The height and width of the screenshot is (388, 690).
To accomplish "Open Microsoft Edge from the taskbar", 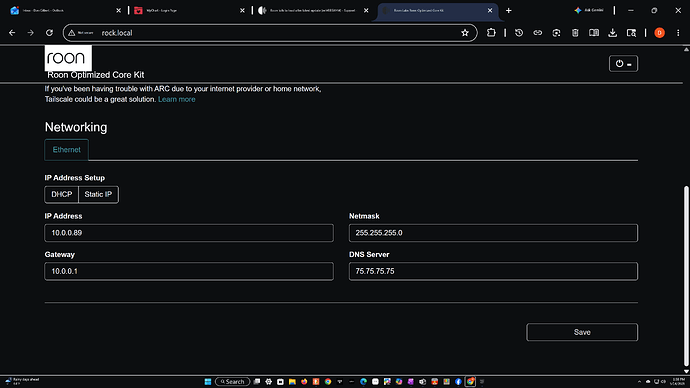I will [363, 381].
